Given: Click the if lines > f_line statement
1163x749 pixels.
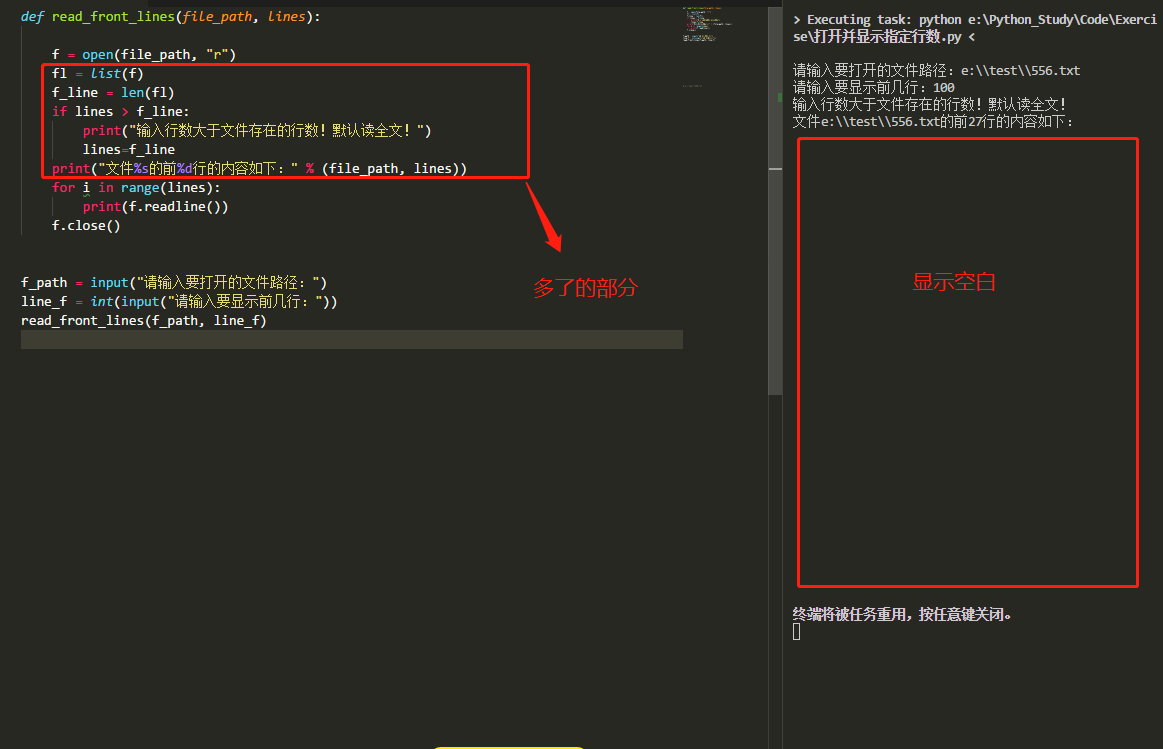Looking at the screenshot, I should point(120,111).
